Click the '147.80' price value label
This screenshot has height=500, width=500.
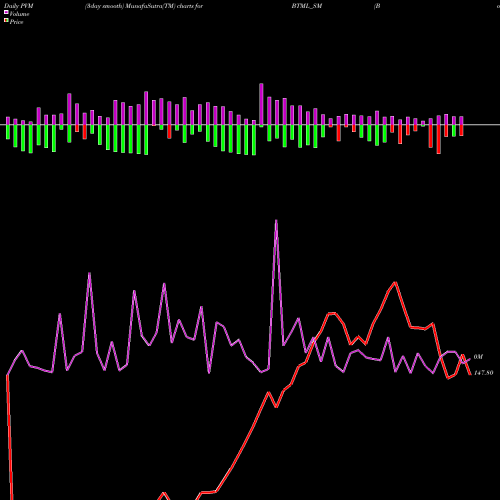(483, 373)
